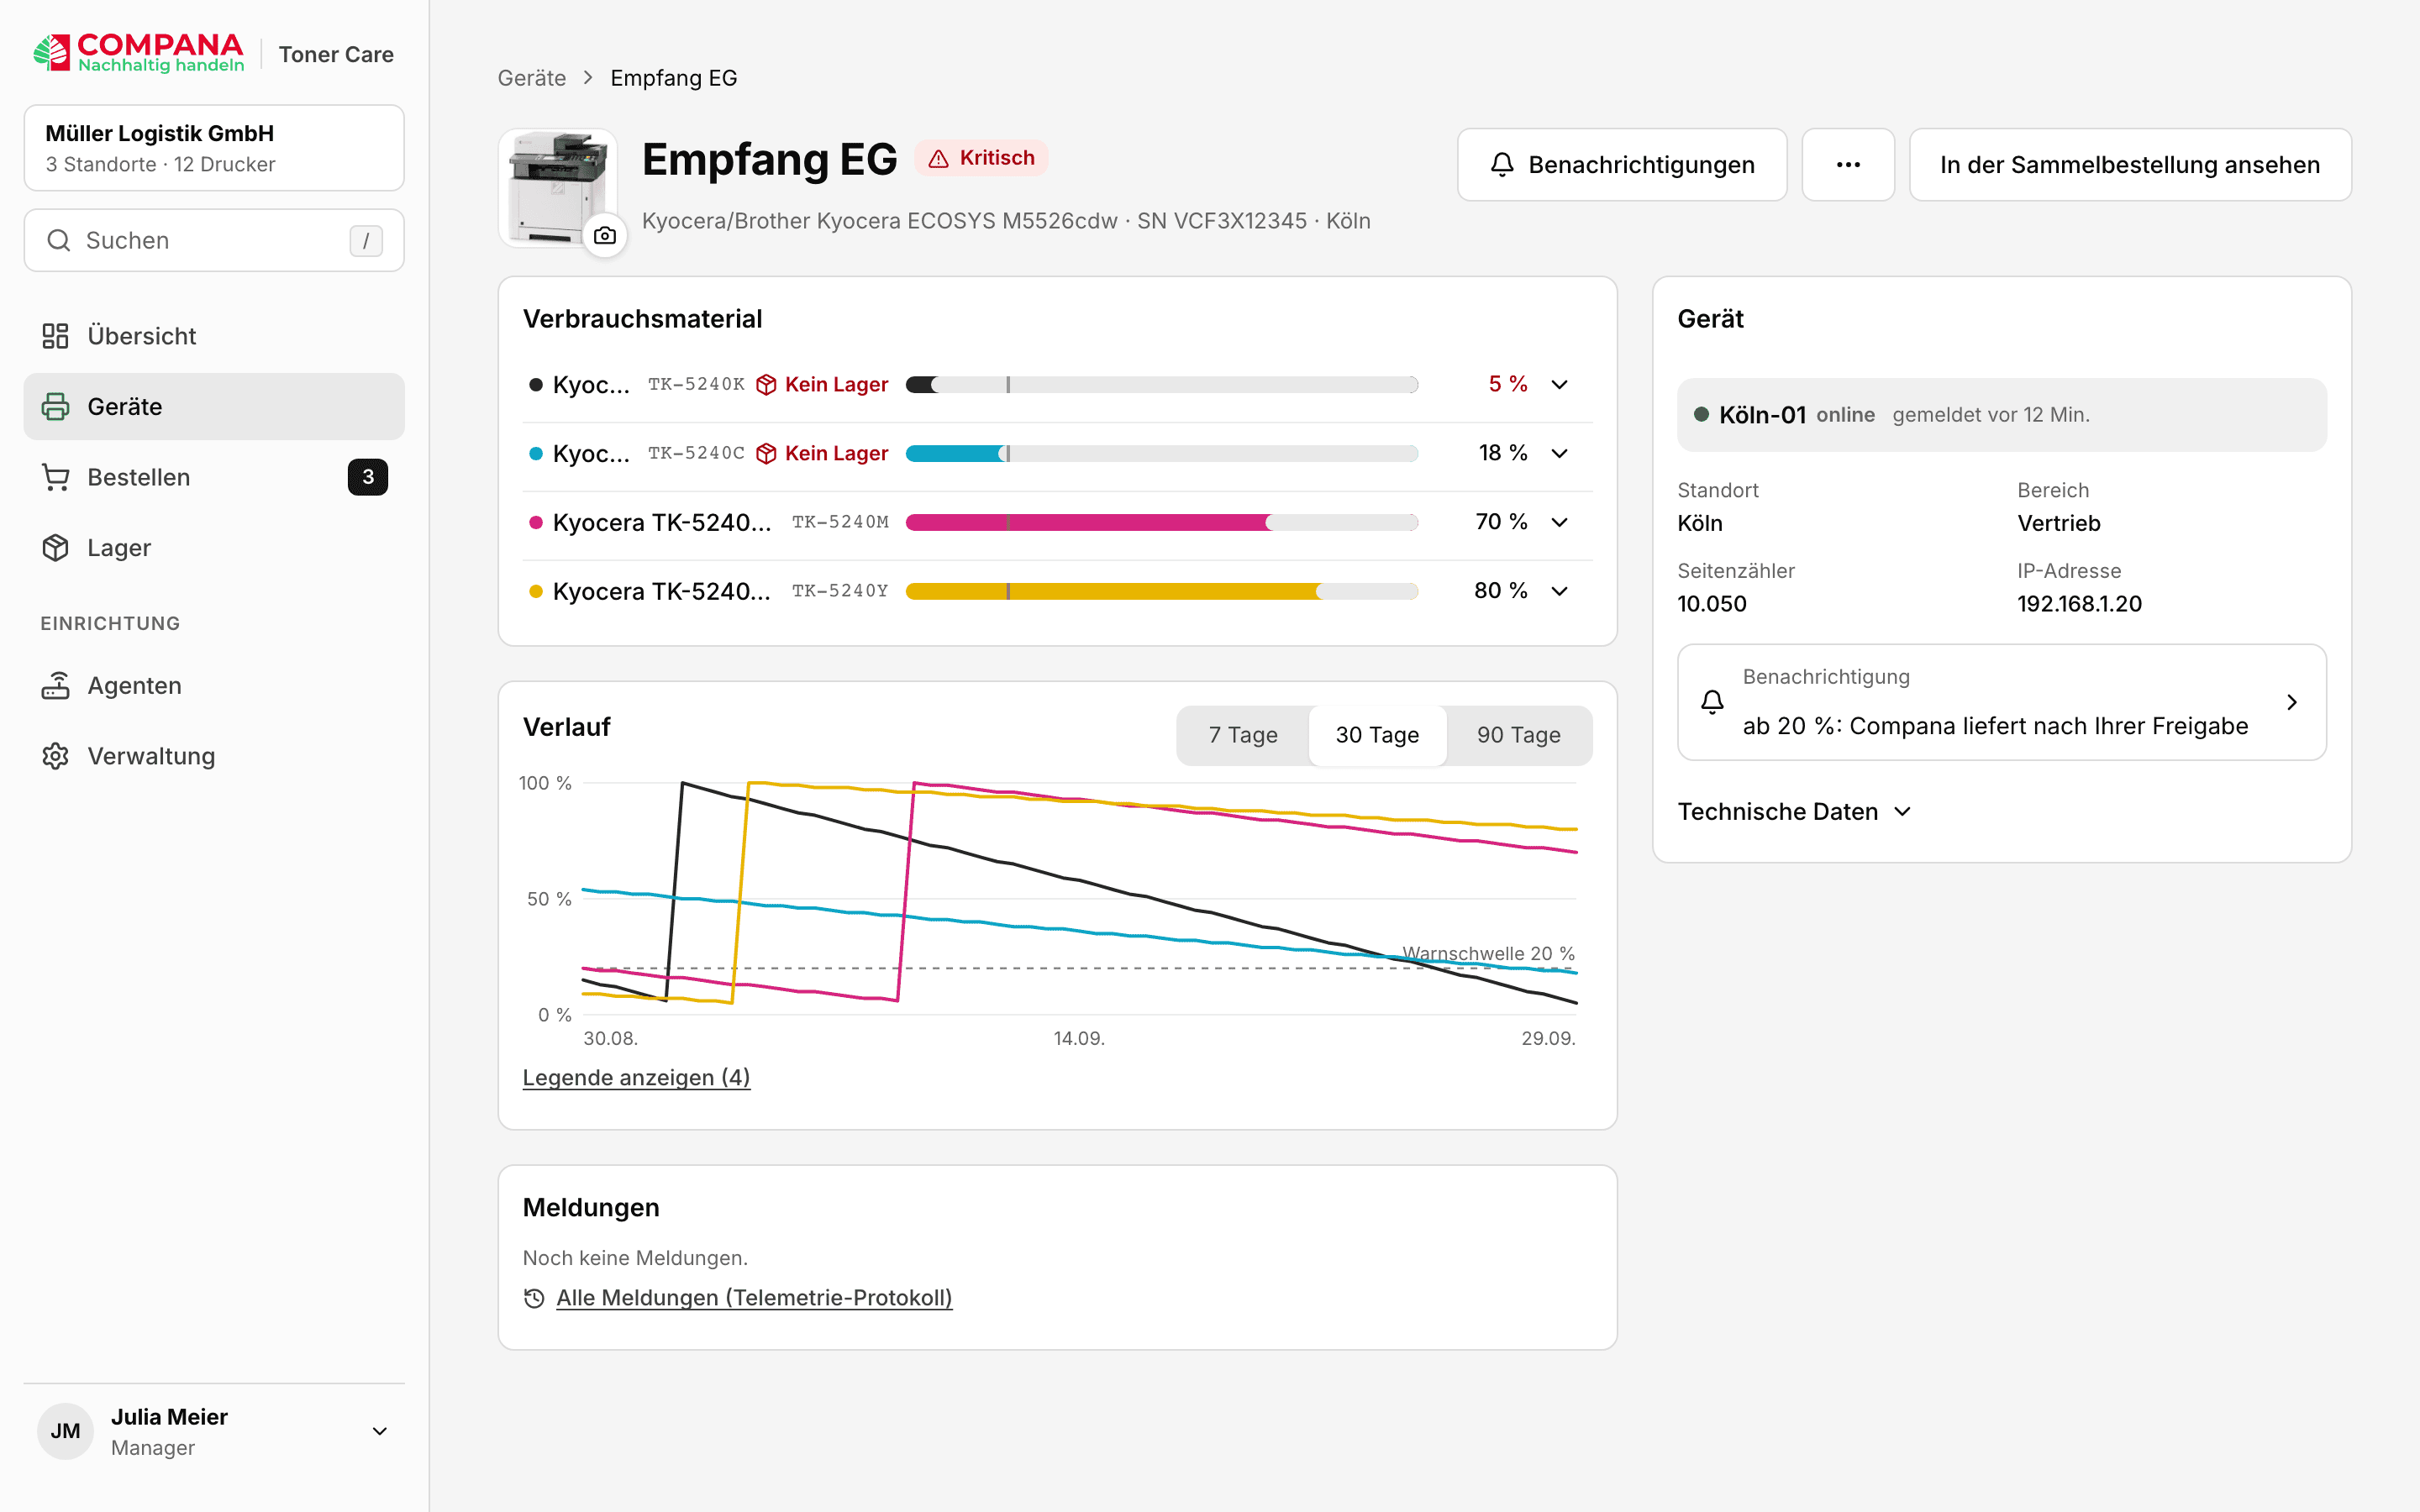Expand the TK-5240K black toner row
Image resolution: width=2420 pixels, height=1512 pixels.
(x=1559, y=385)
